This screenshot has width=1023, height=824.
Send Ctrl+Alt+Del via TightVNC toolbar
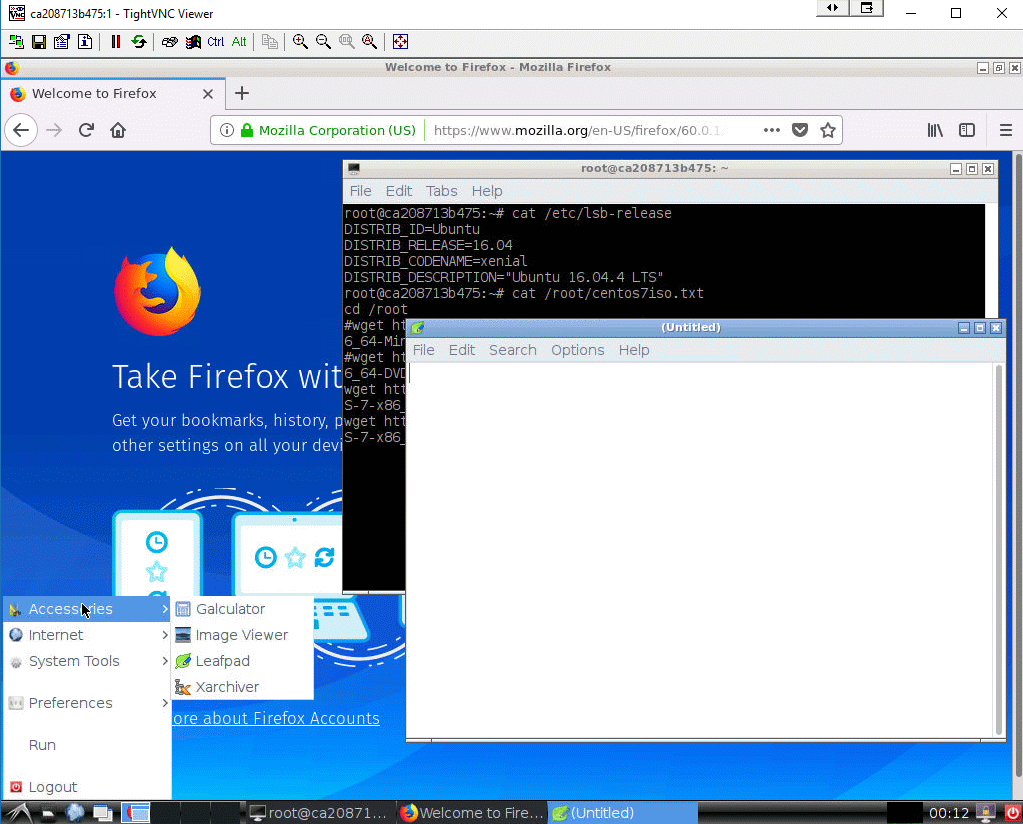[x=170, y=42]
